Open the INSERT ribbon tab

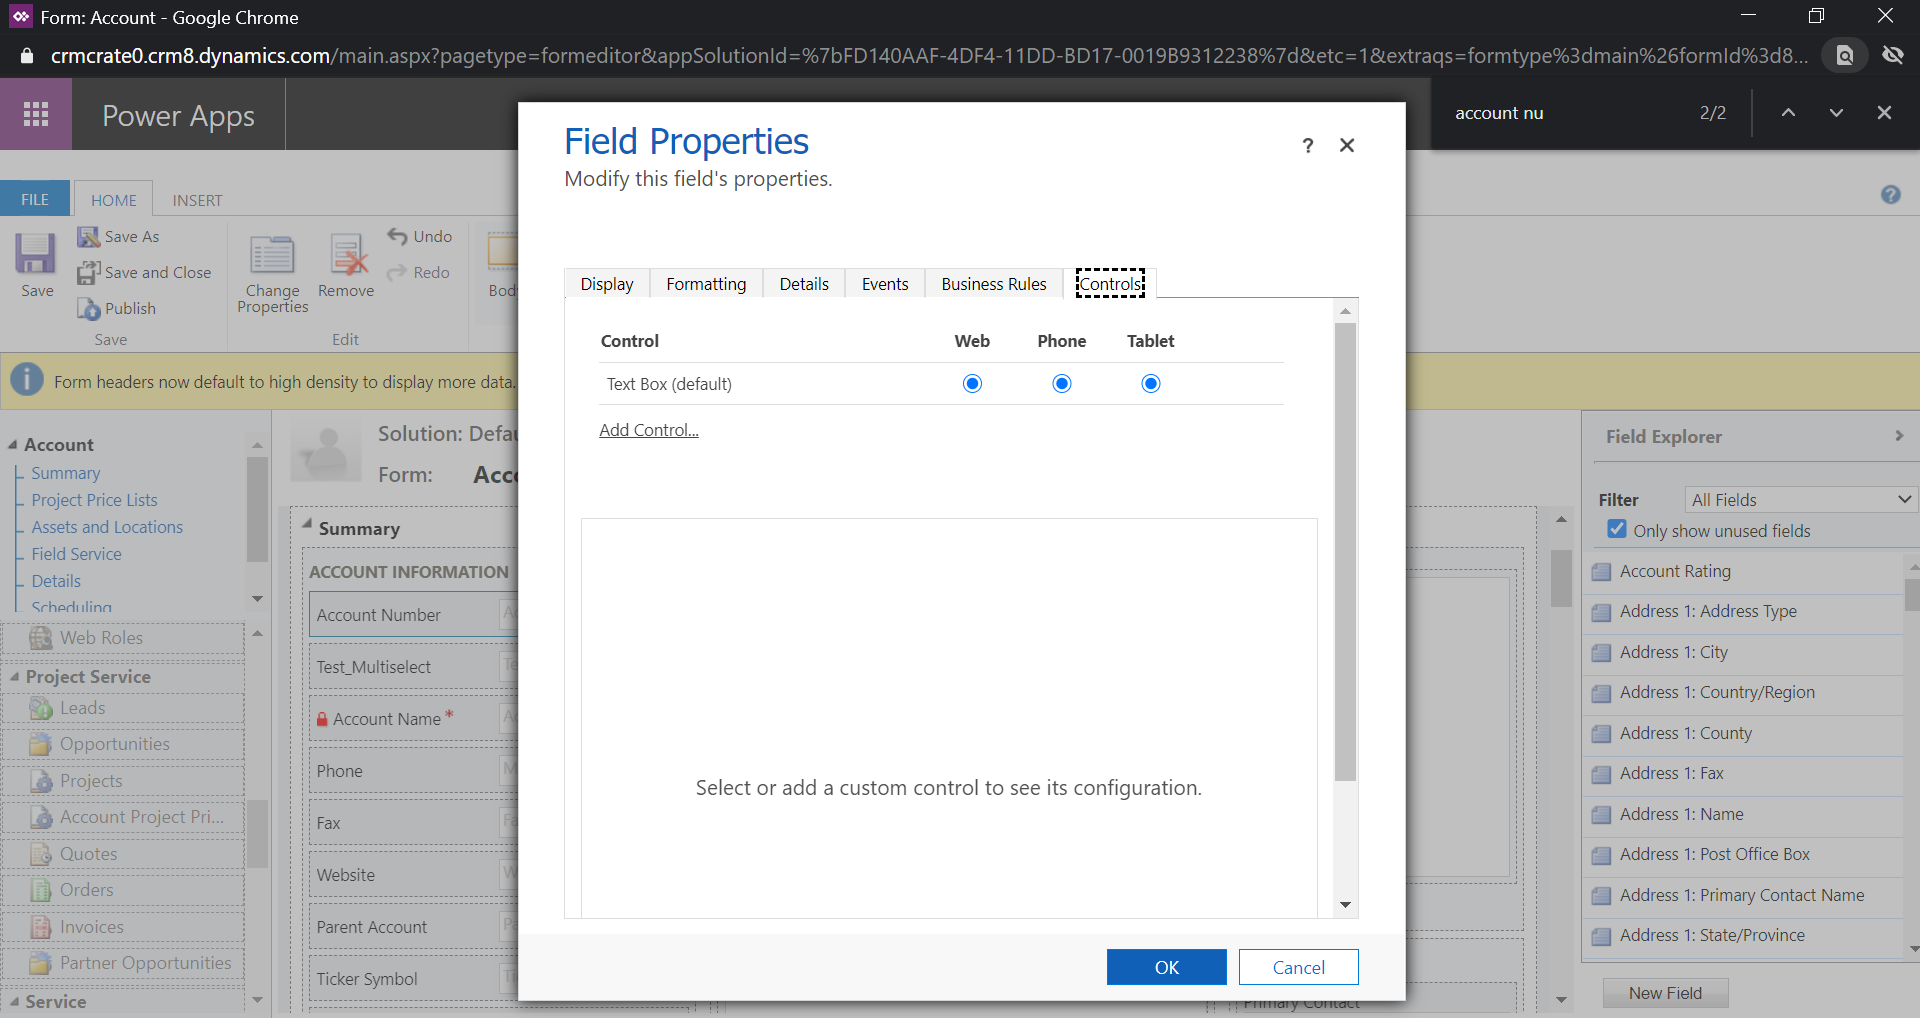196,200
